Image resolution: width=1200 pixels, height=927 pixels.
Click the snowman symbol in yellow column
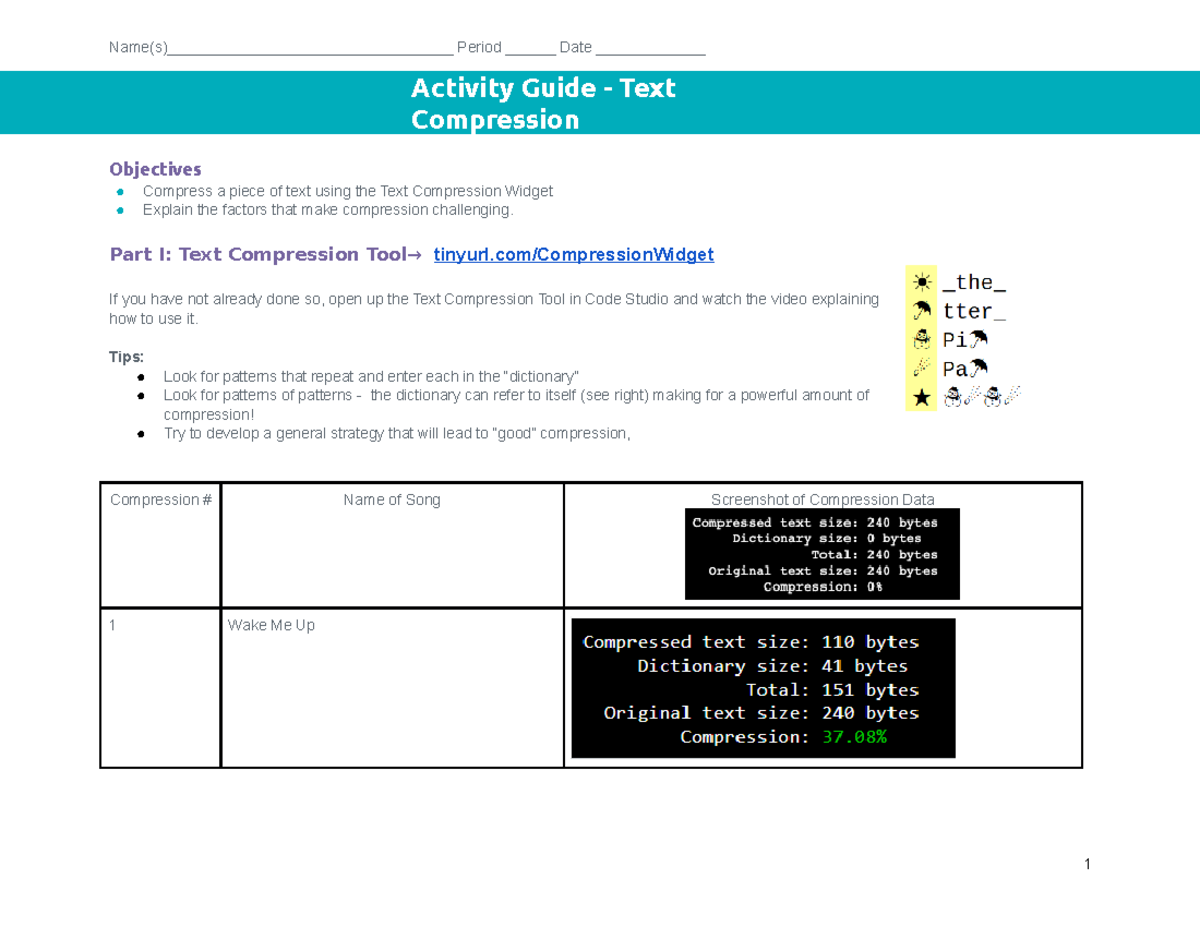tap(921, 340)
